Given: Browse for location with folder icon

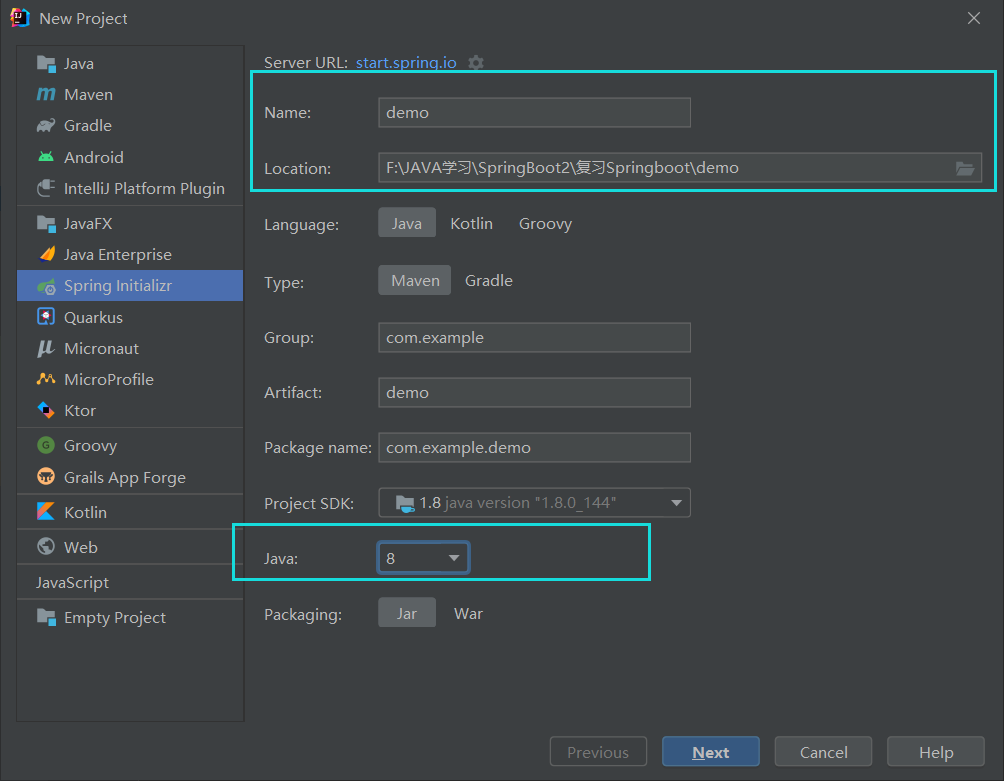Looking at the screenshot, I should click(x=965, y=168).
